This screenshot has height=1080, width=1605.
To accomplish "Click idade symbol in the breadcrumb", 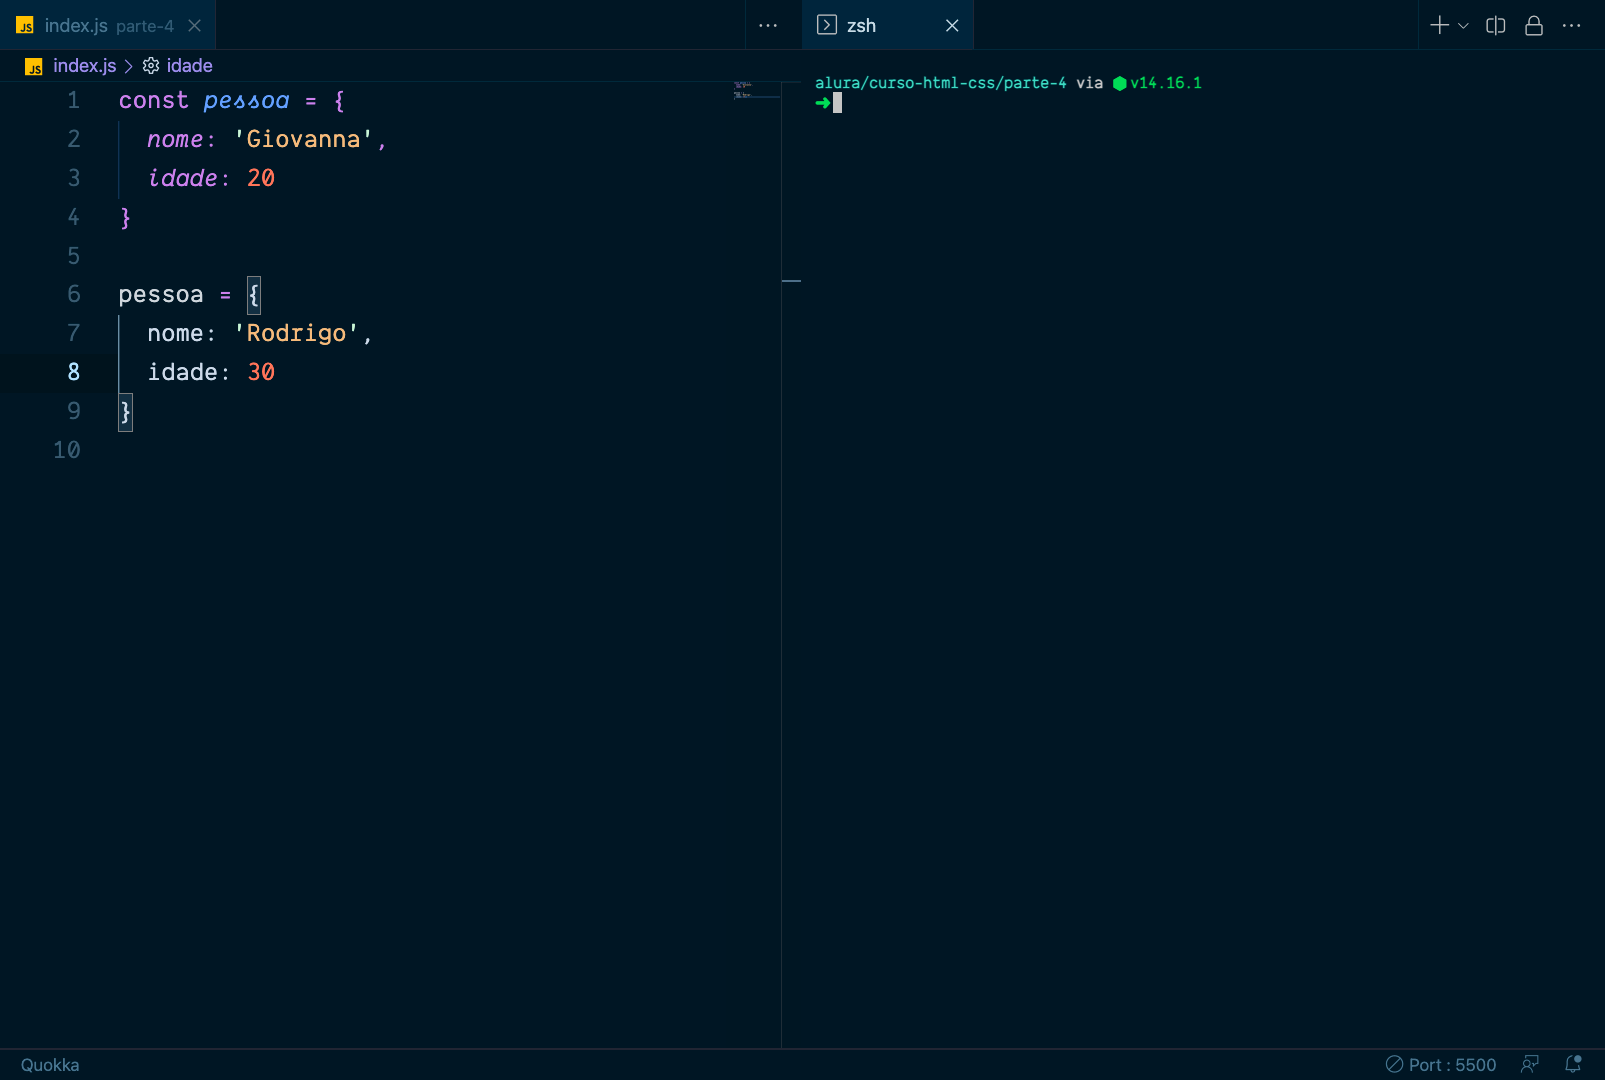I will (190, 66).
